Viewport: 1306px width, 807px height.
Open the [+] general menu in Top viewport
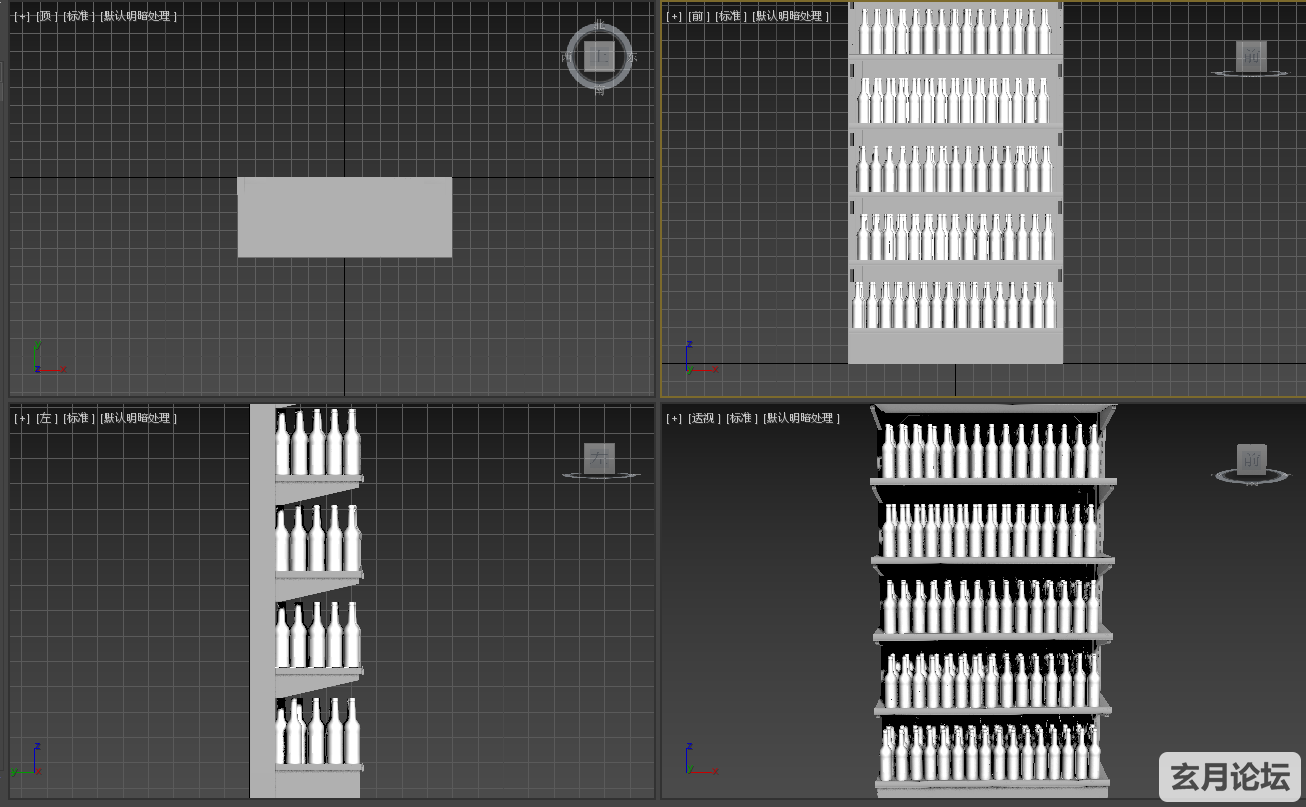click(22, 16)
